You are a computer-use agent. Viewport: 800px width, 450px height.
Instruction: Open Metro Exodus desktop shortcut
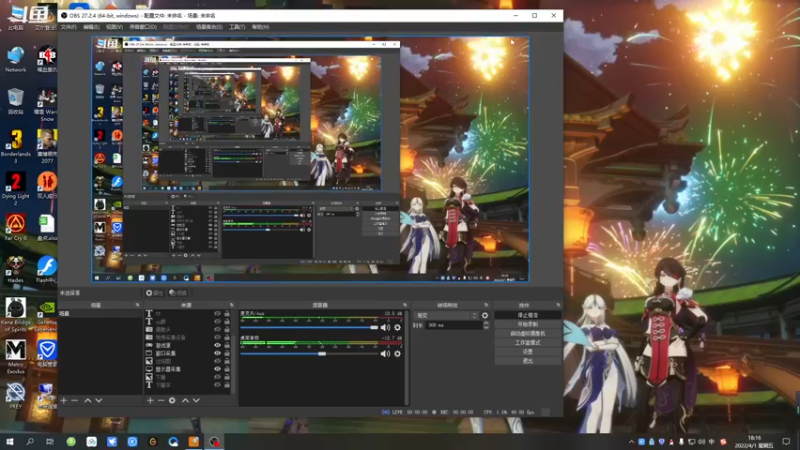[16, 357]
